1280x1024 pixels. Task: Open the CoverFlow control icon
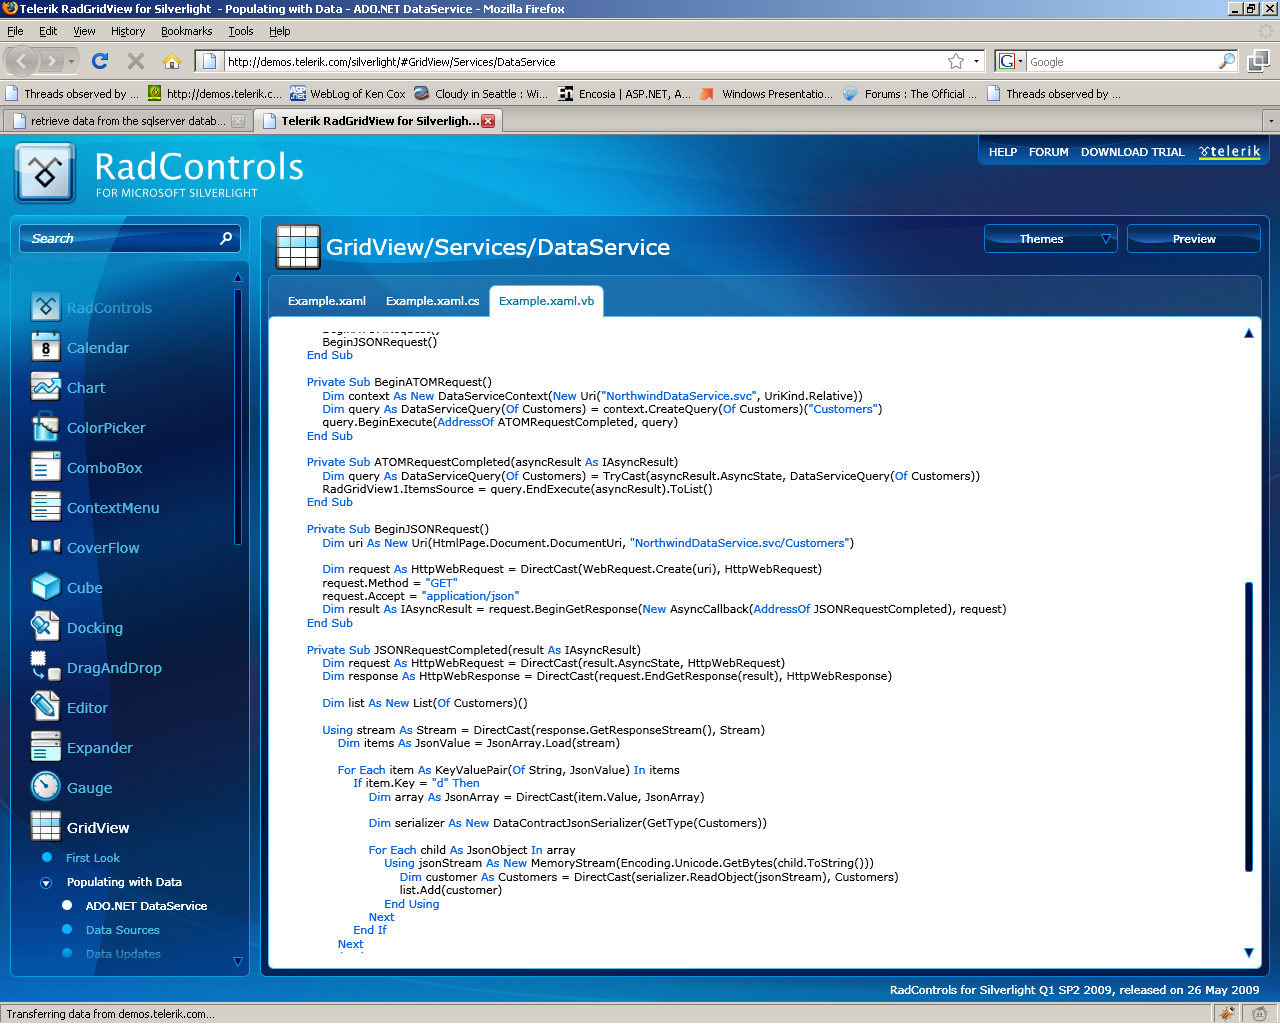point(45,547)
